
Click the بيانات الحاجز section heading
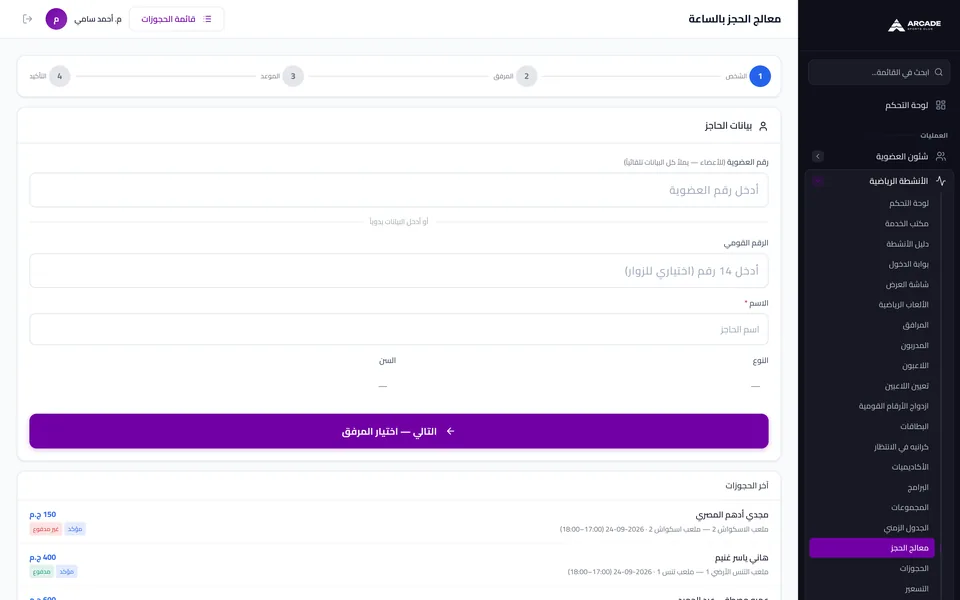[729, 126]
